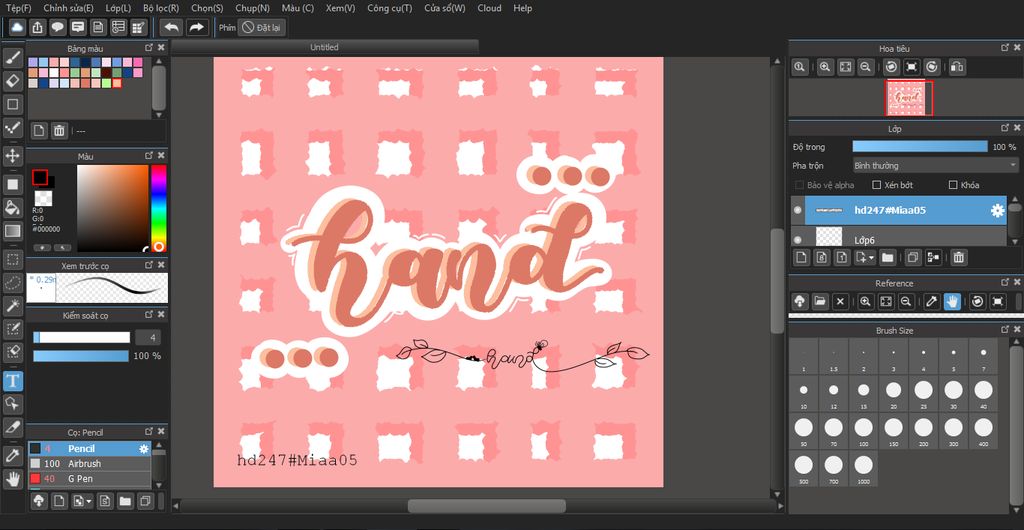Open the Cửa sổ(W) menu
Screen dimensions: 1024x530
pos(445,8)
